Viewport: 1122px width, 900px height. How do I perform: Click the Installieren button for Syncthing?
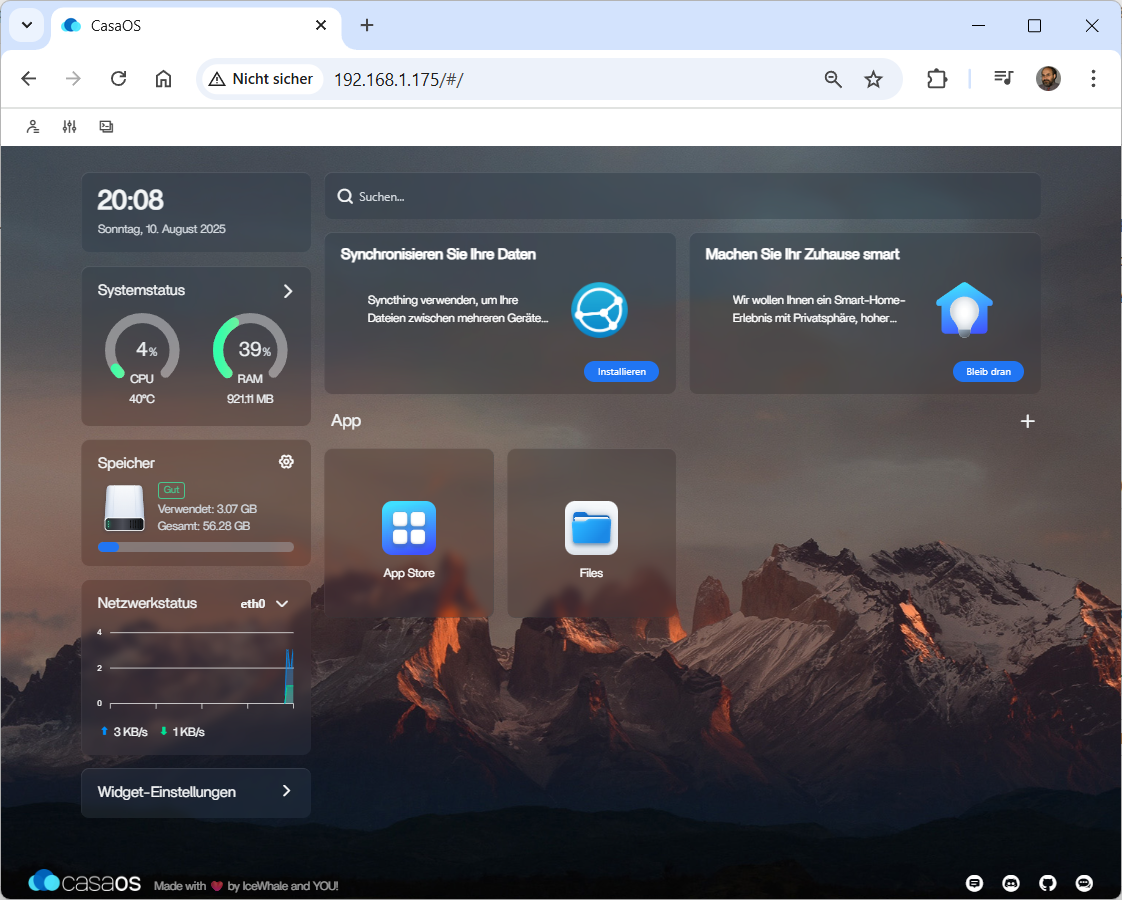pyautogui.click(x=621, y=372)
